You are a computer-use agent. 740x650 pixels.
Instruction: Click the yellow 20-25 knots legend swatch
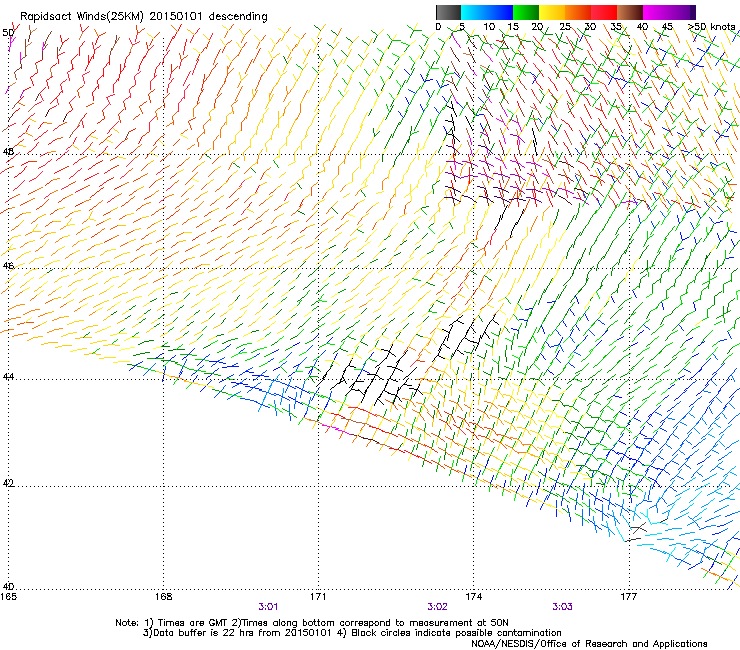coord(552,12)
